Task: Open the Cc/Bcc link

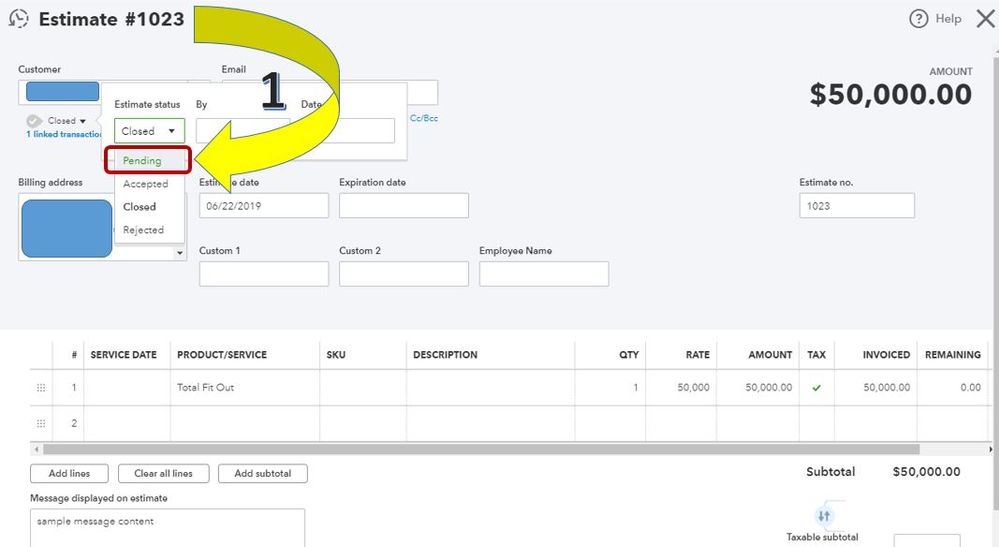Action: 424,118
